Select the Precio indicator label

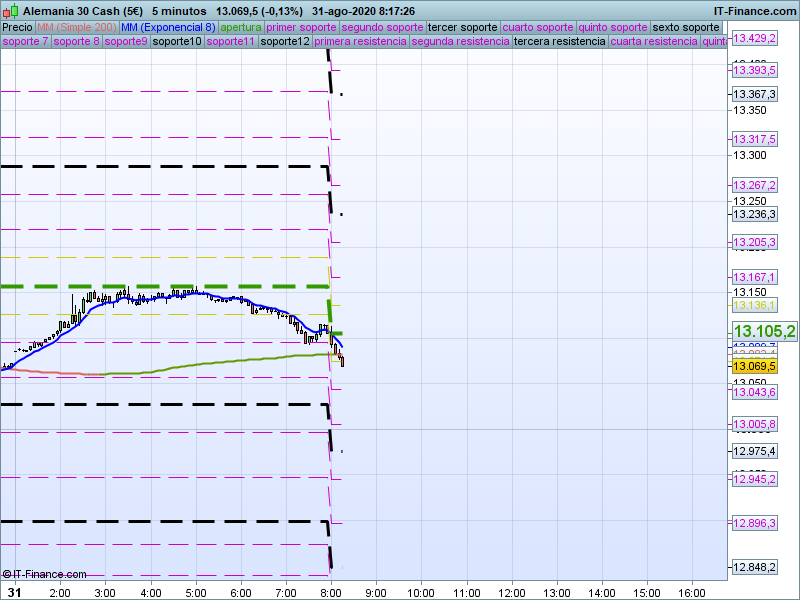17,27
